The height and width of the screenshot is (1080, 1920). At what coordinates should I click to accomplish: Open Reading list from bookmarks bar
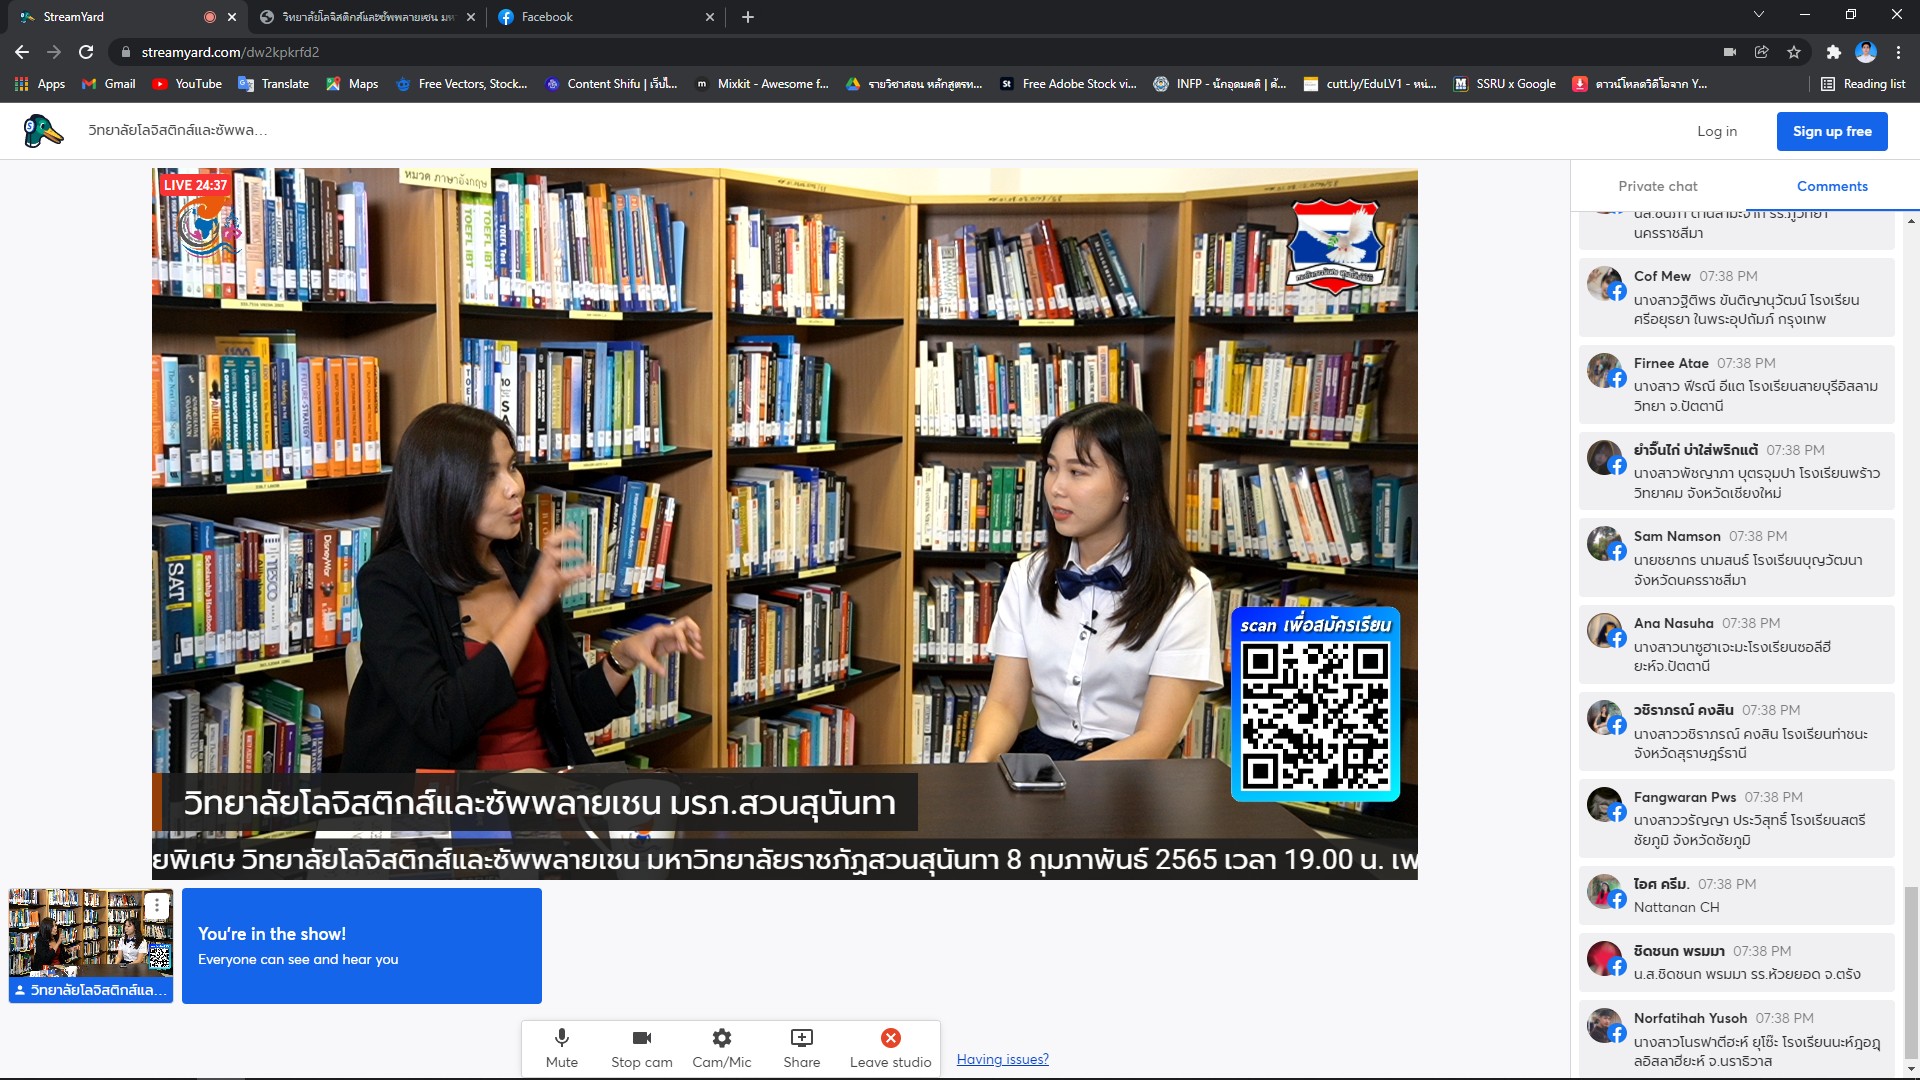1863,84
